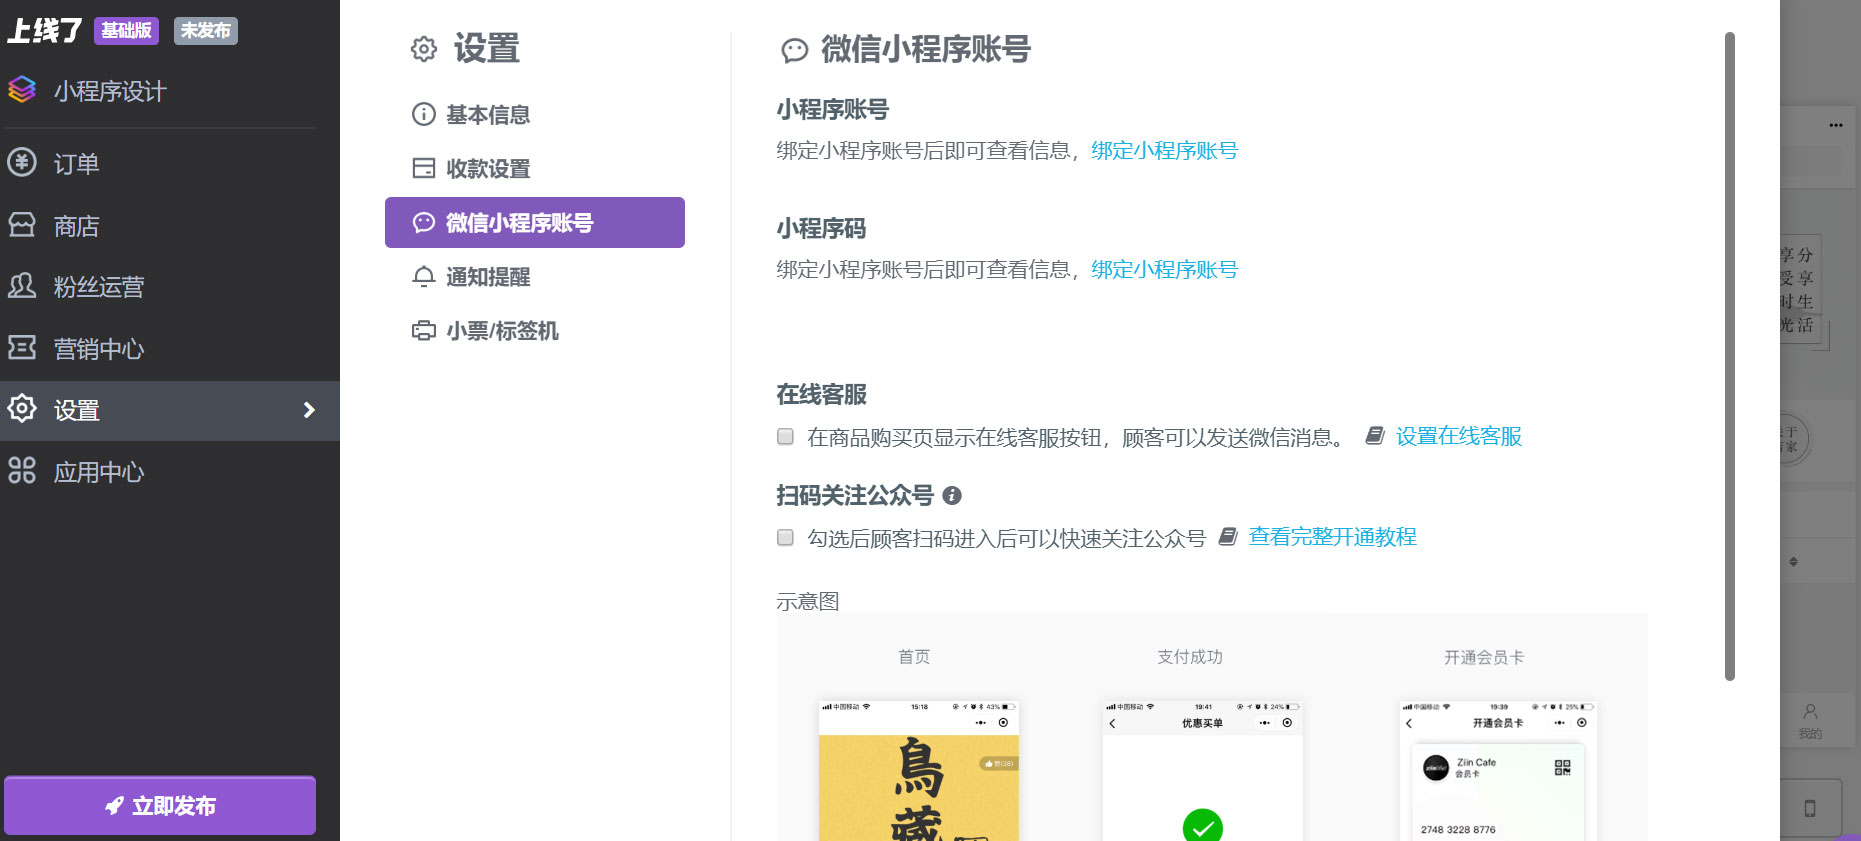
Task: Click 绑定小程序账号 link under 小程序码
Action: click(x=1164, y=270)
